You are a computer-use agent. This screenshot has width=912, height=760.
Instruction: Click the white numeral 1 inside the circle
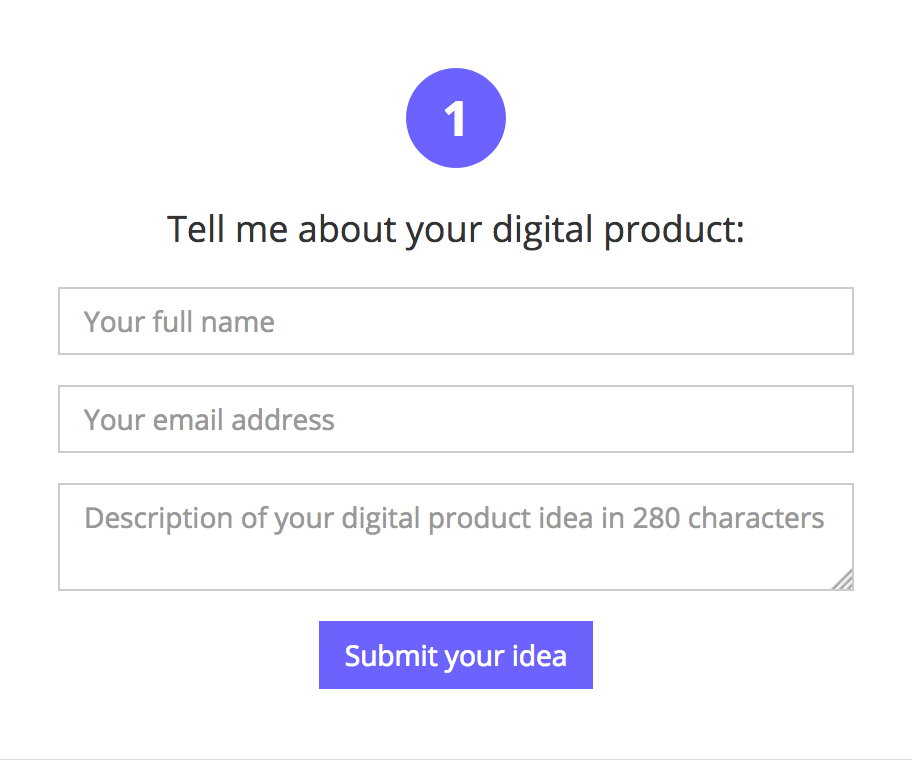coord(455,120)
